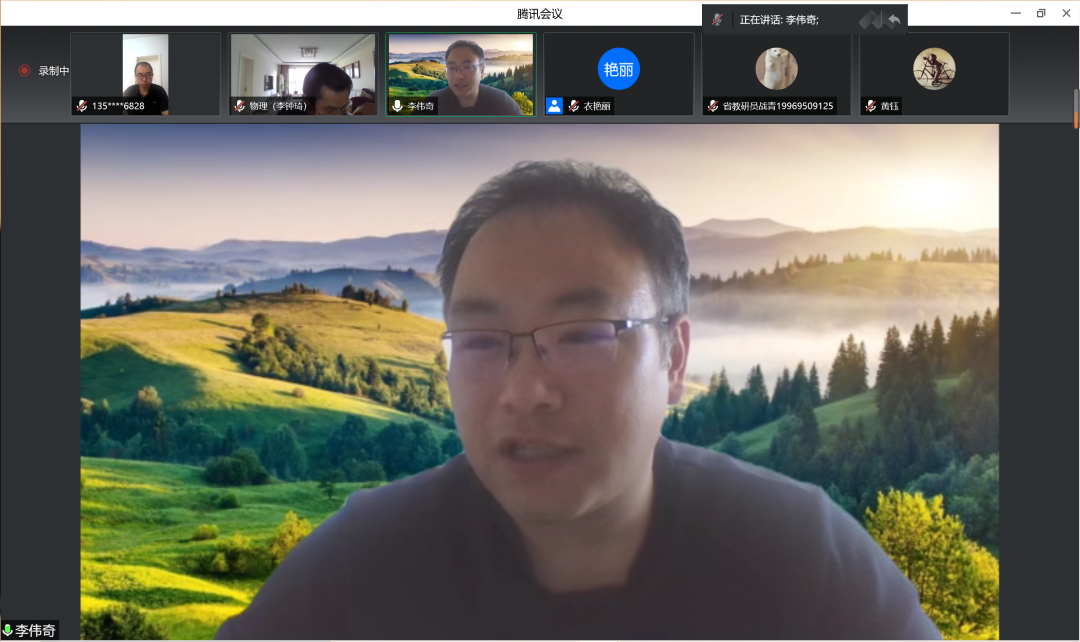
Task: Click muted mic icon beside 黄钰
Action: (871, 106)
